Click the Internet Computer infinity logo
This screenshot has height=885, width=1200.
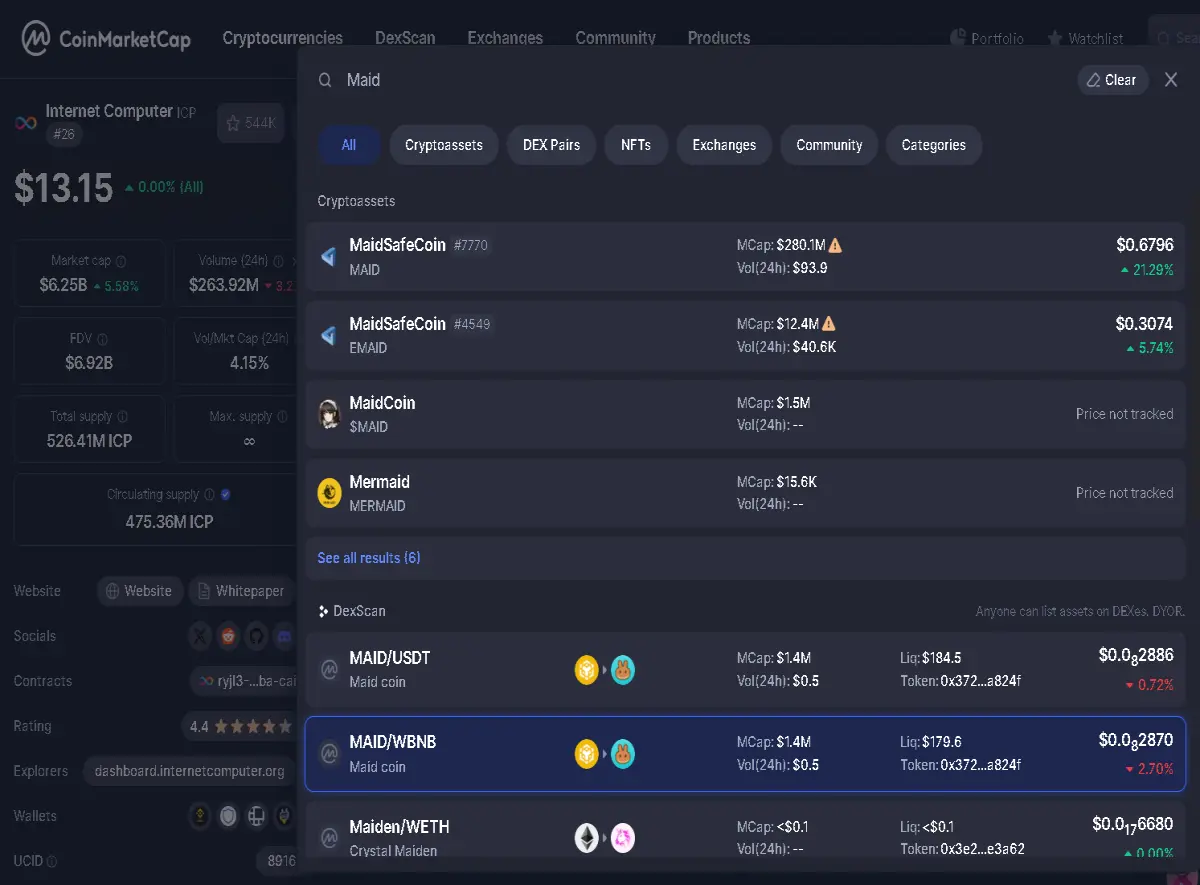coord(25,123)
